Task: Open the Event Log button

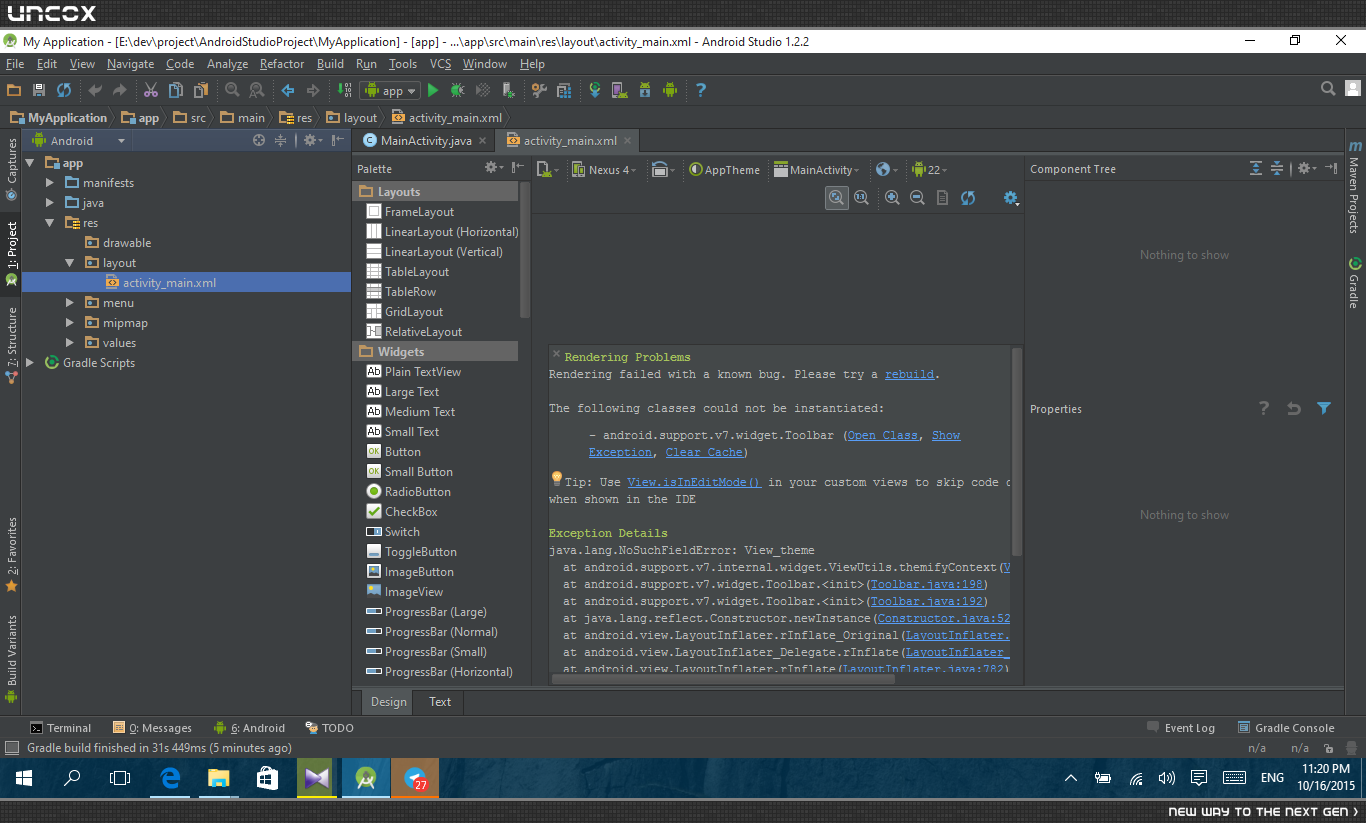Action: (x=1180, y=728)
